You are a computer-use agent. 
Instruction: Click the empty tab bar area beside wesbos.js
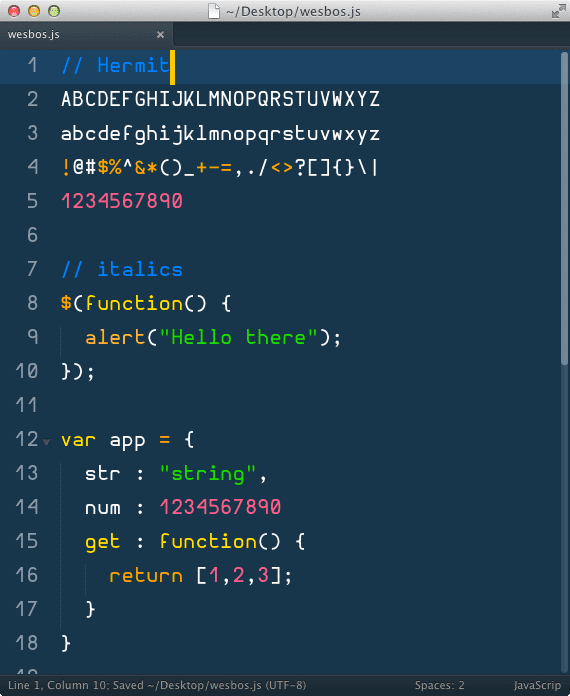(x=371, y=34)
